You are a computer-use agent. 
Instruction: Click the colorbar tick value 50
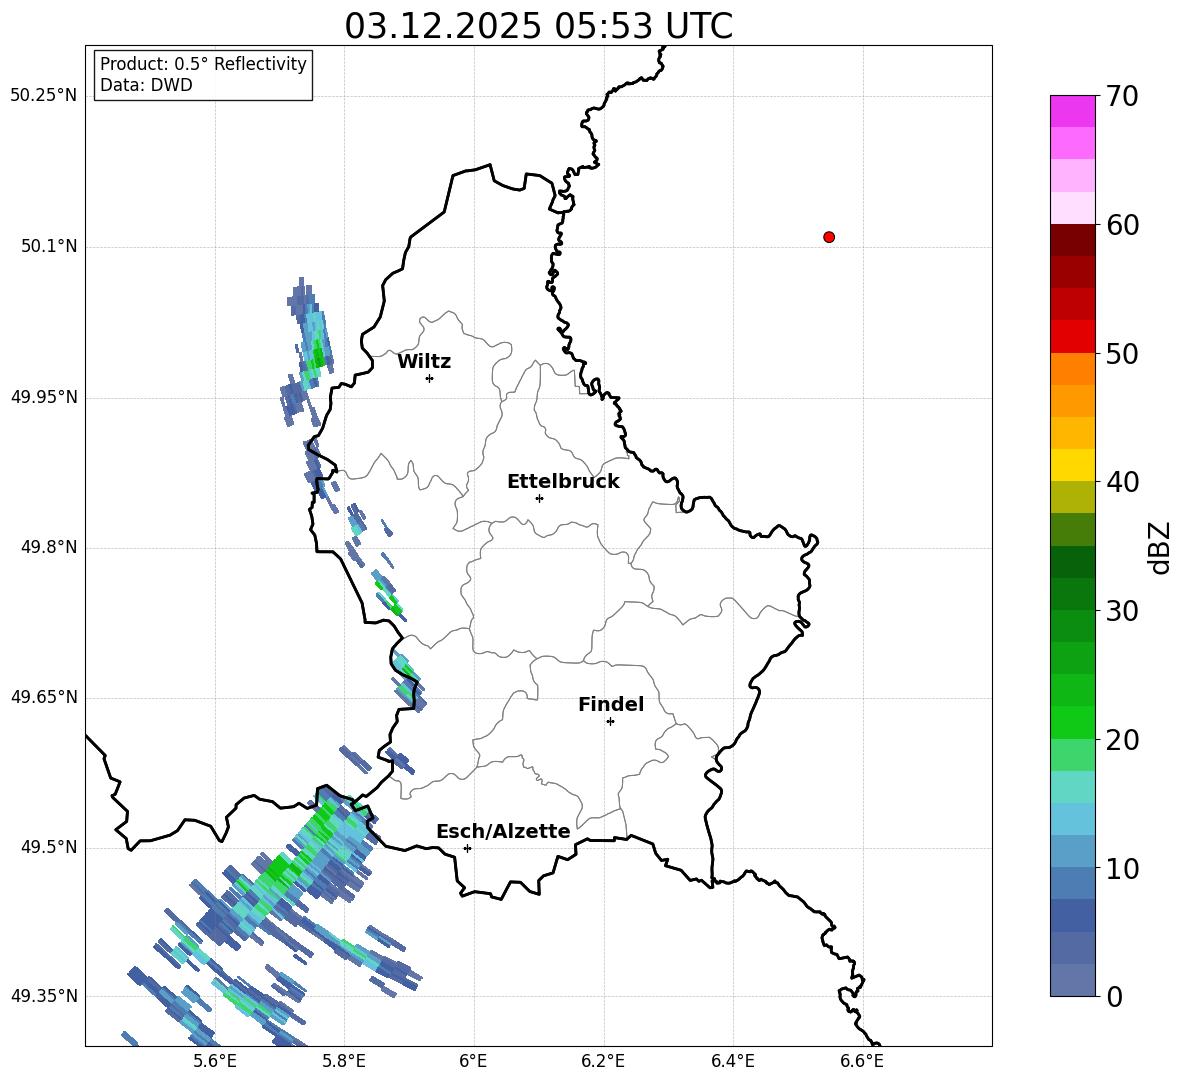point(1122,353)
